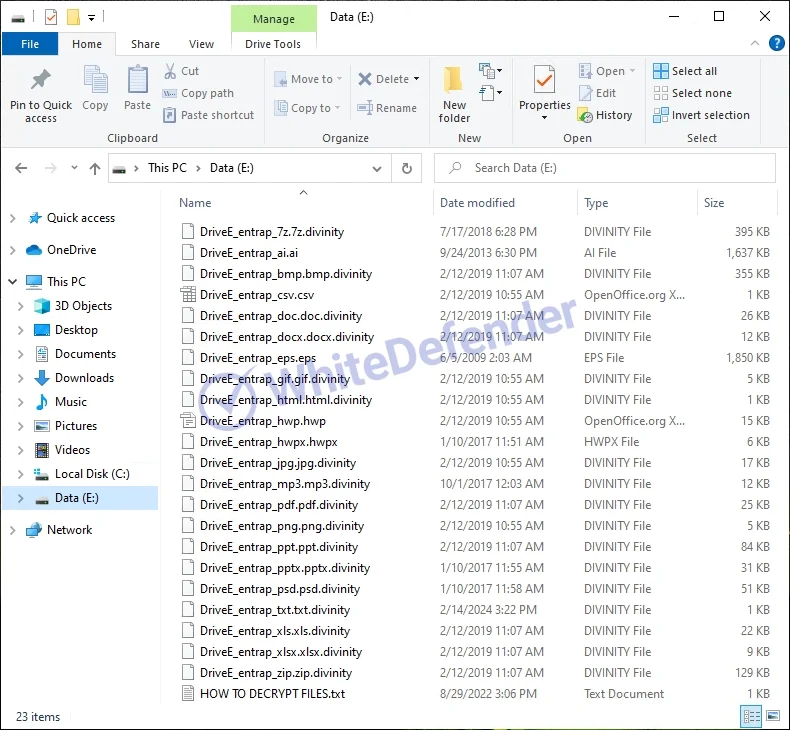Click Invert selection button

point(701,115)
